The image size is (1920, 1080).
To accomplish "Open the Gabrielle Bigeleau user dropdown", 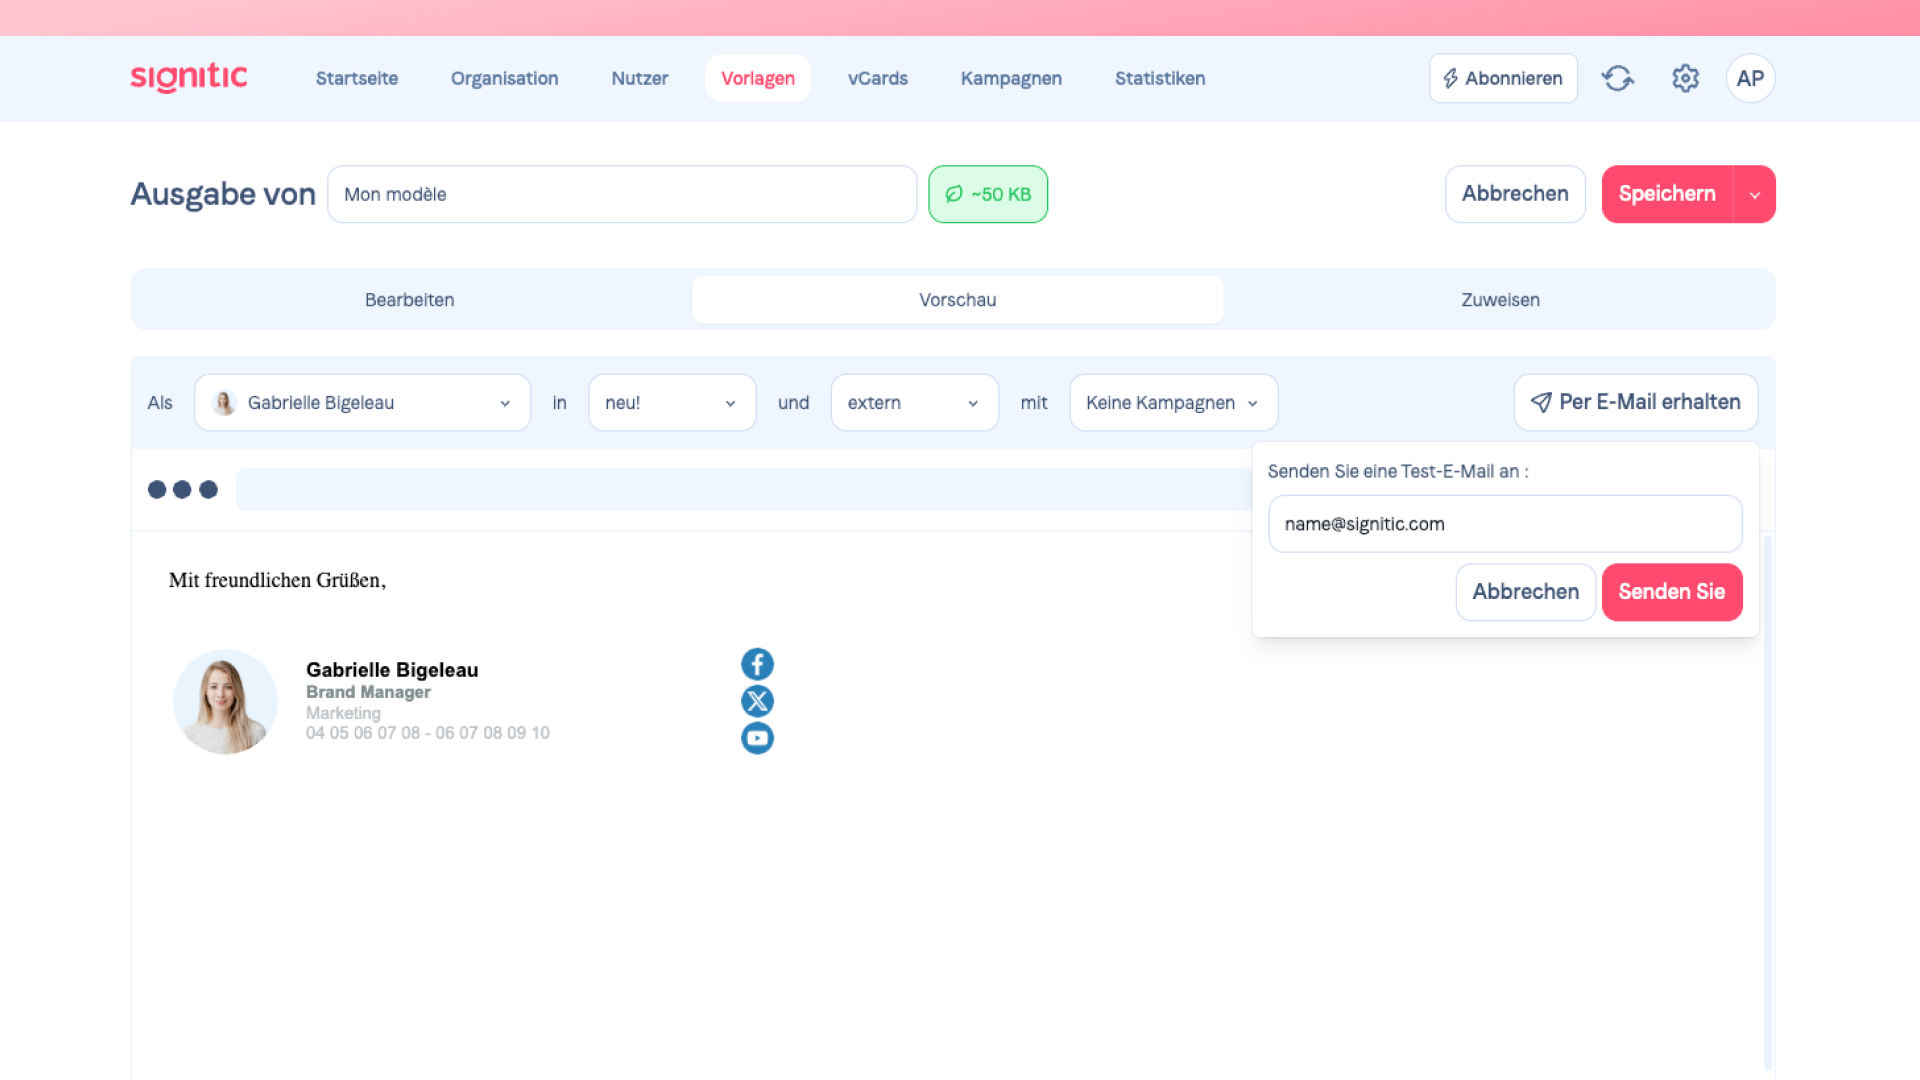I will pyautogui.click(x=362, y=403).
